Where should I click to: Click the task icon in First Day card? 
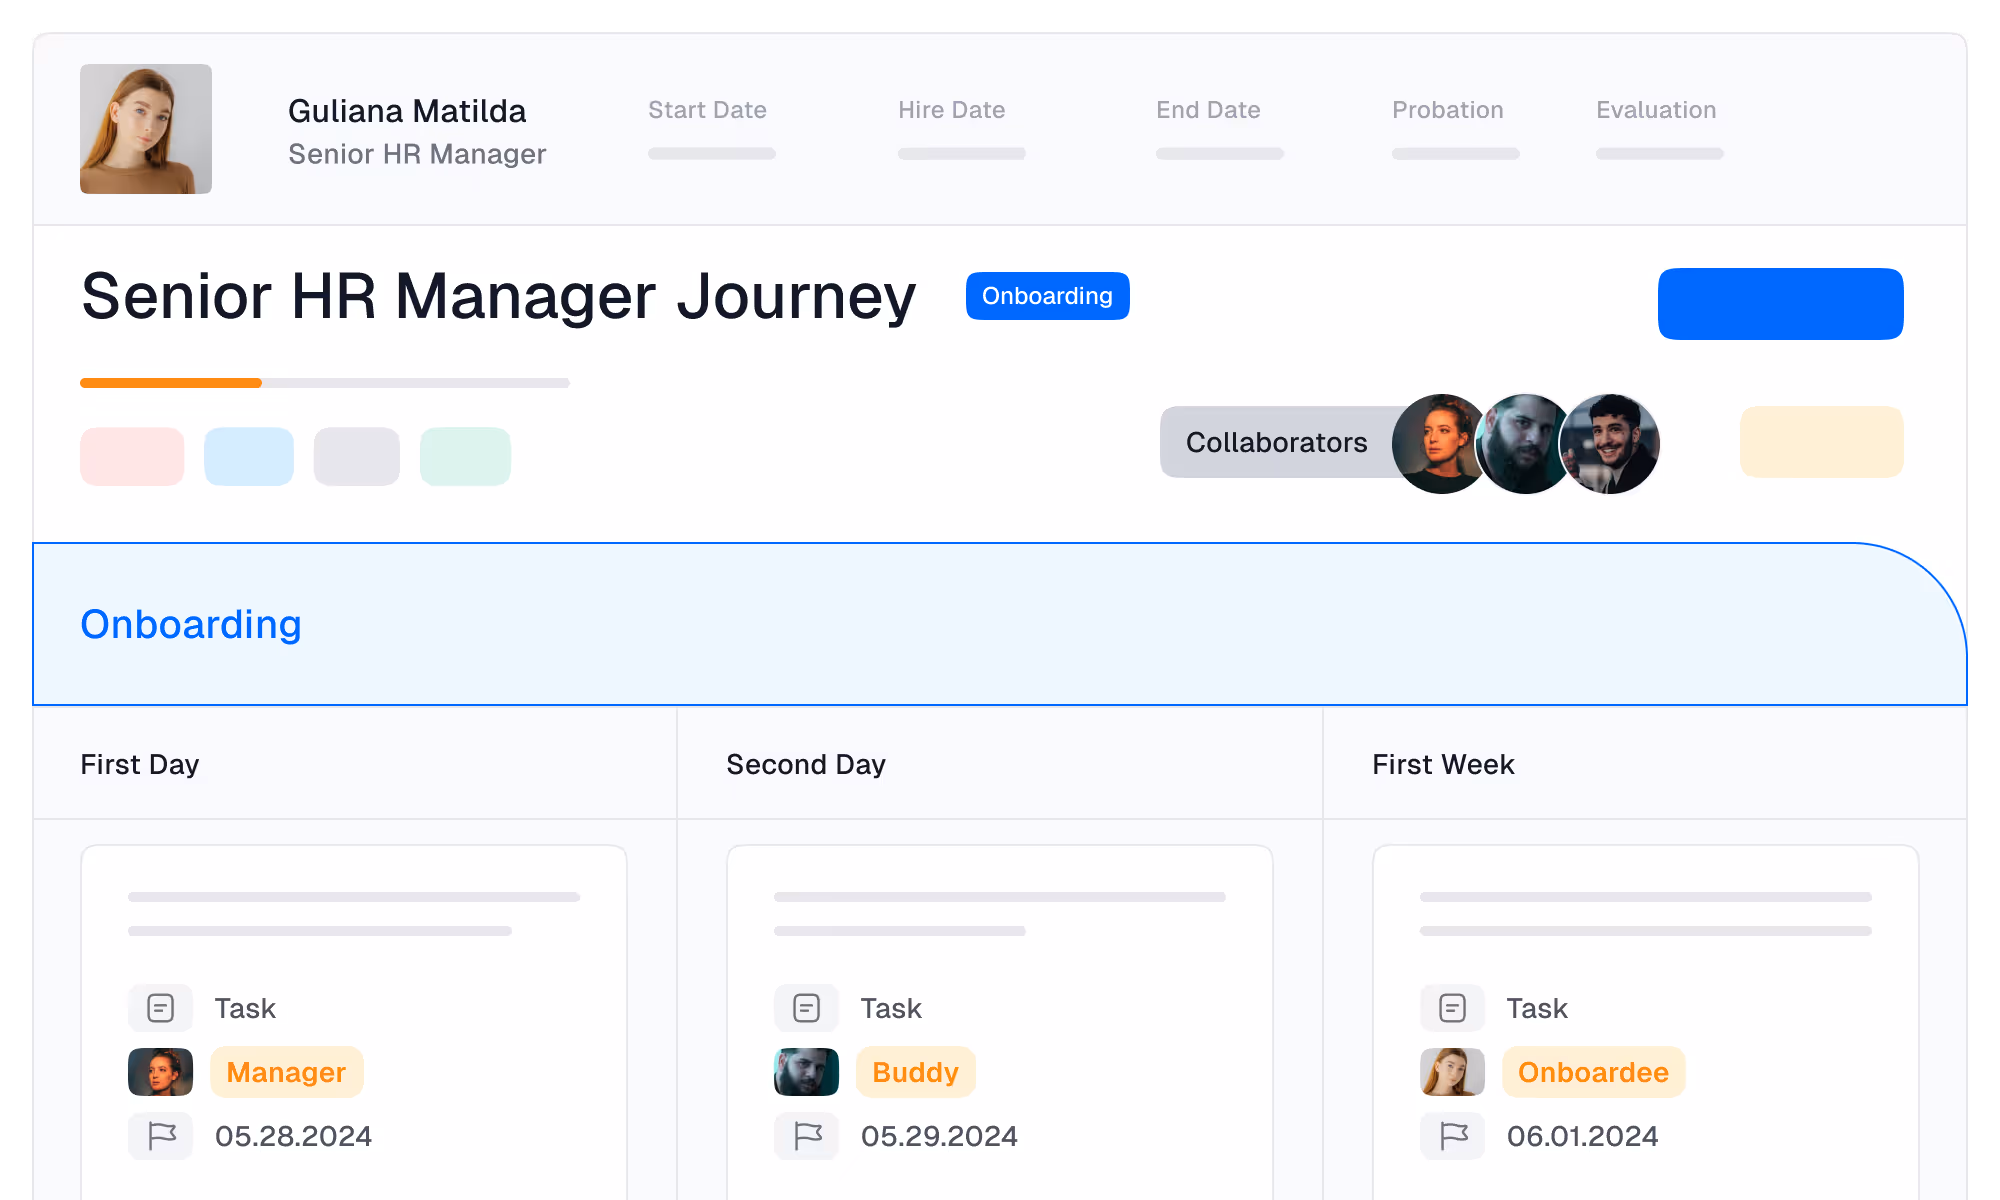pyautogui.click(x=160, y=1008)
